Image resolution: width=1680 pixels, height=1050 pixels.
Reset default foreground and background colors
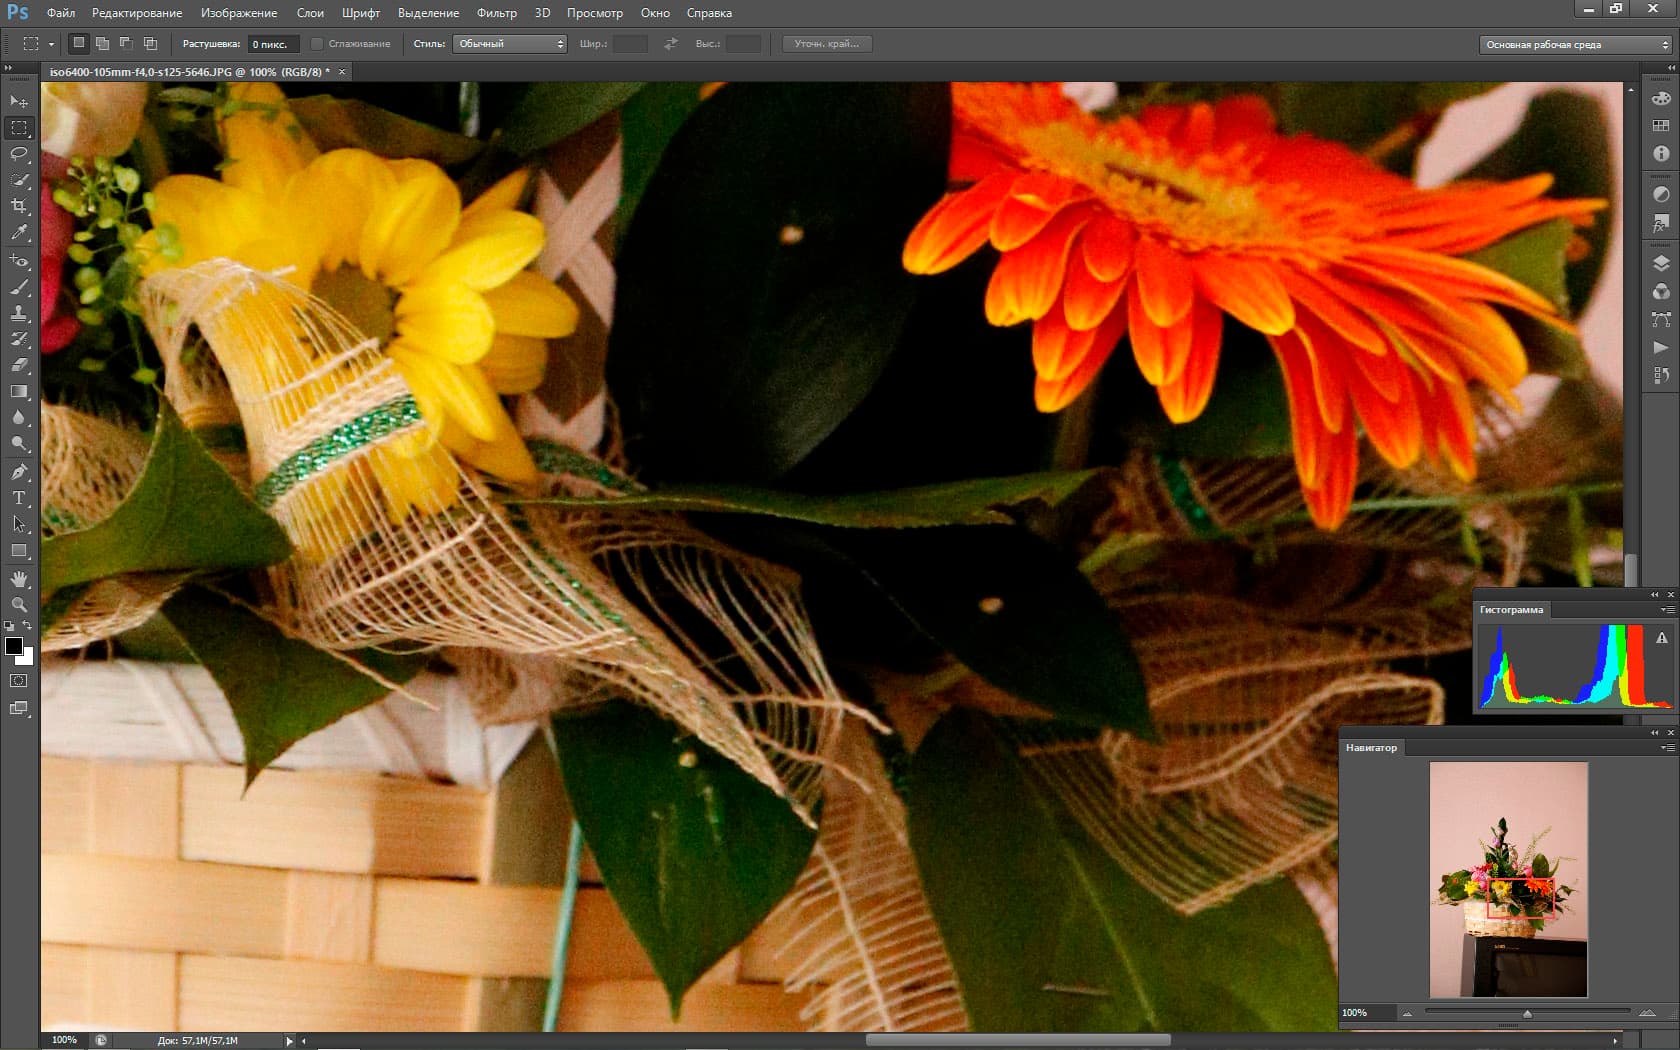click(x=9, y=626)
